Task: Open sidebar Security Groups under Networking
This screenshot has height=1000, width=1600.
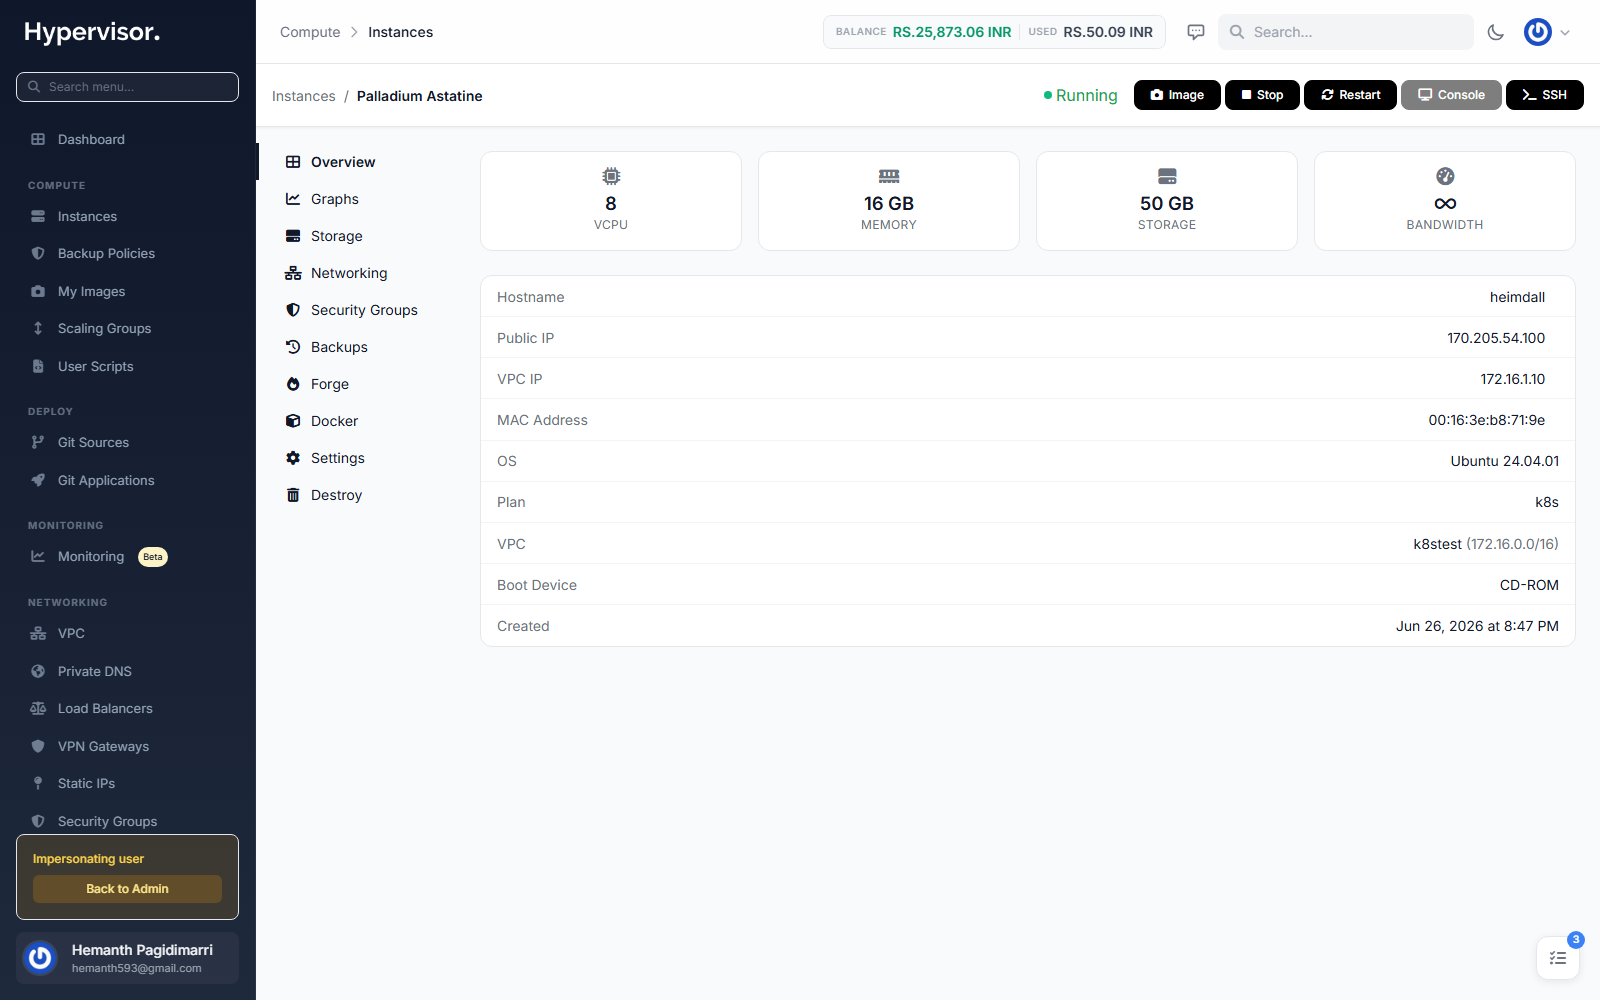Action: coord(107,821)
